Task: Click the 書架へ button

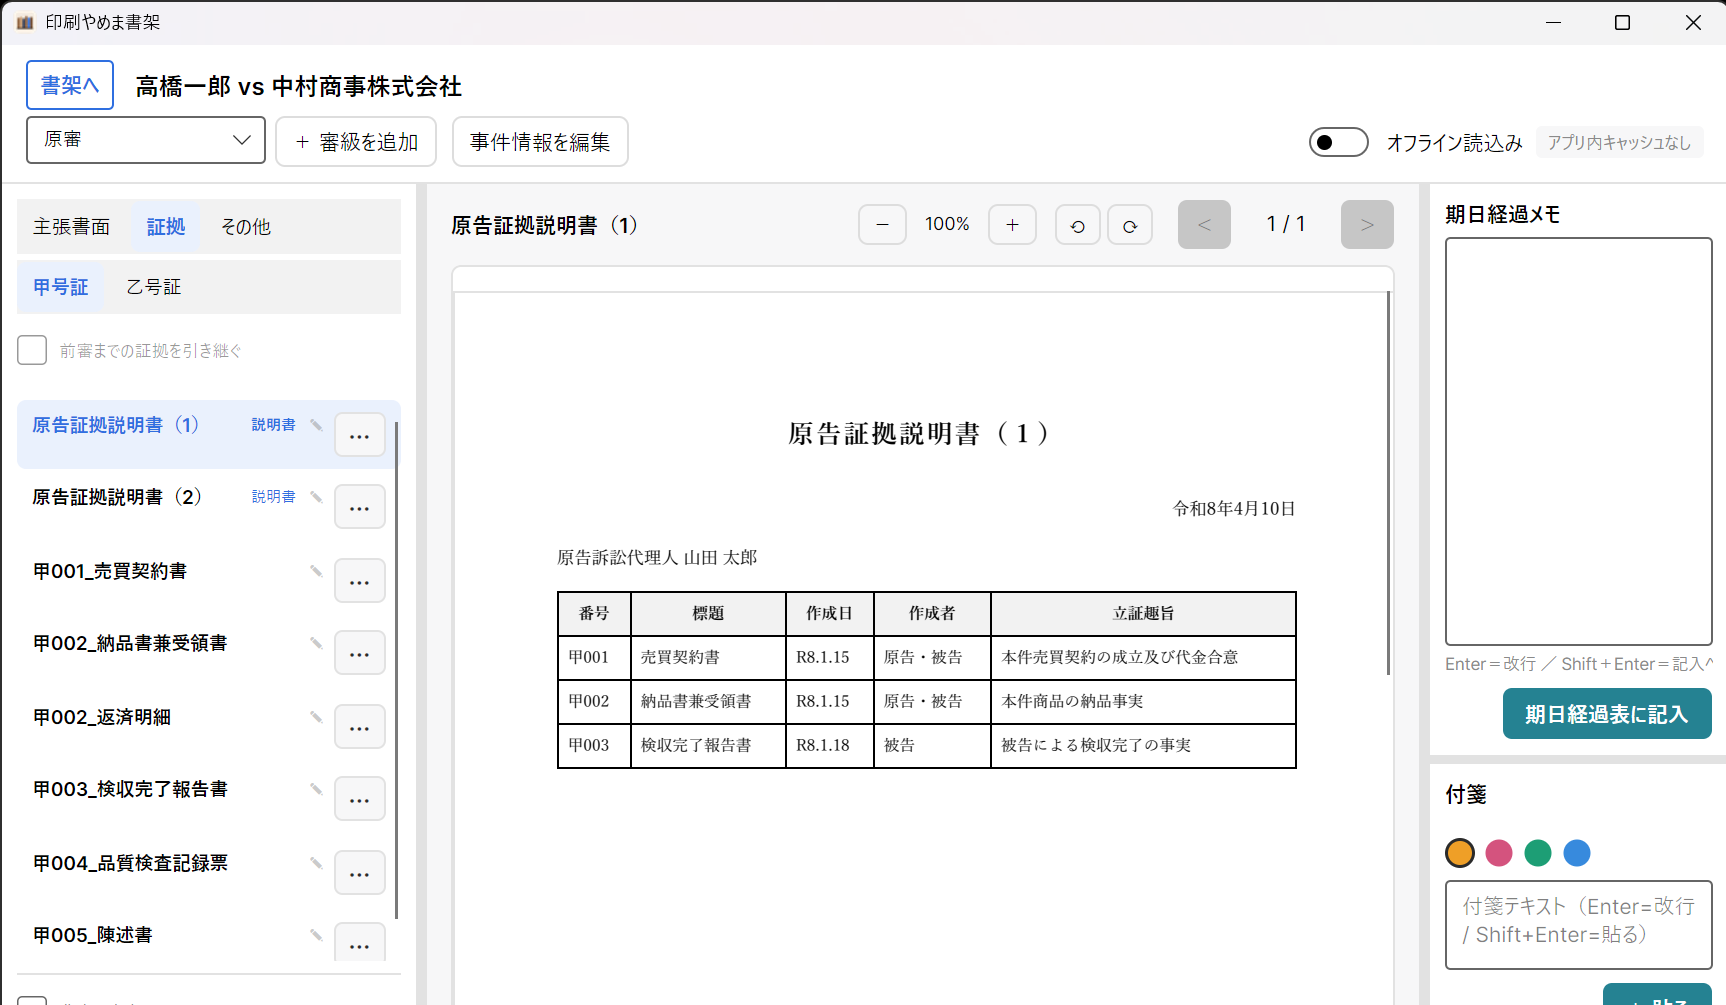Action: [70, 85]
